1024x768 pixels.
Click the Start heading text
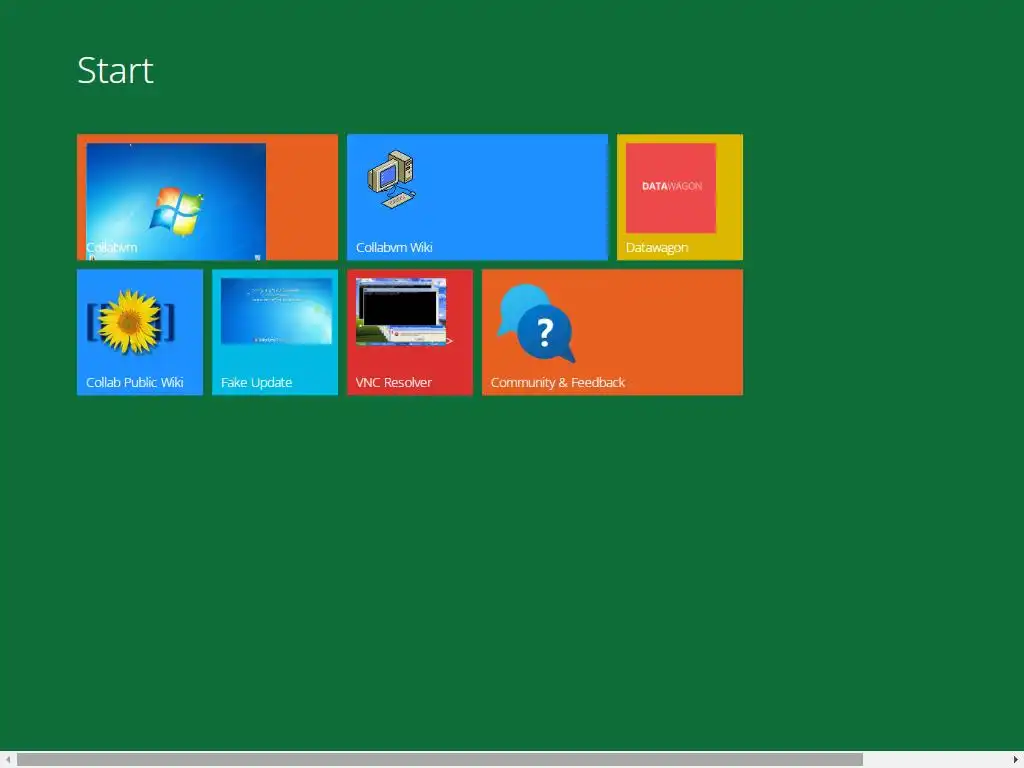click(116, 71)
